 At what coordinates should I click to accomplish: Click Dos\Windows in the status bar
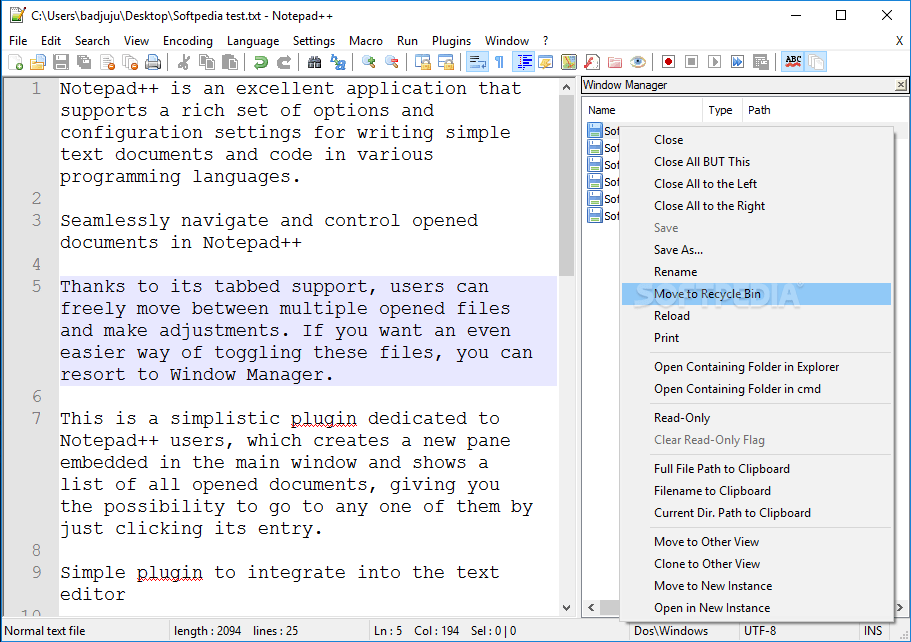click(x=671, y=631)
